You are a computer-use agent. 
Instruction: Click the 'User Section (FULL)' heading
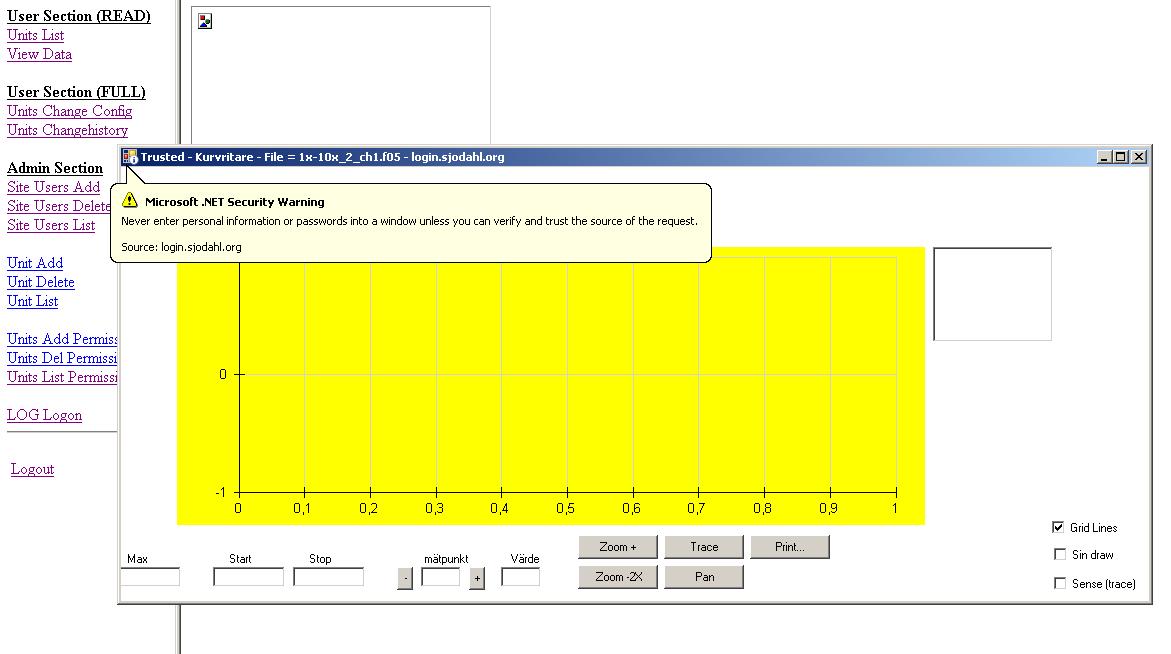[x=76, y=92]
